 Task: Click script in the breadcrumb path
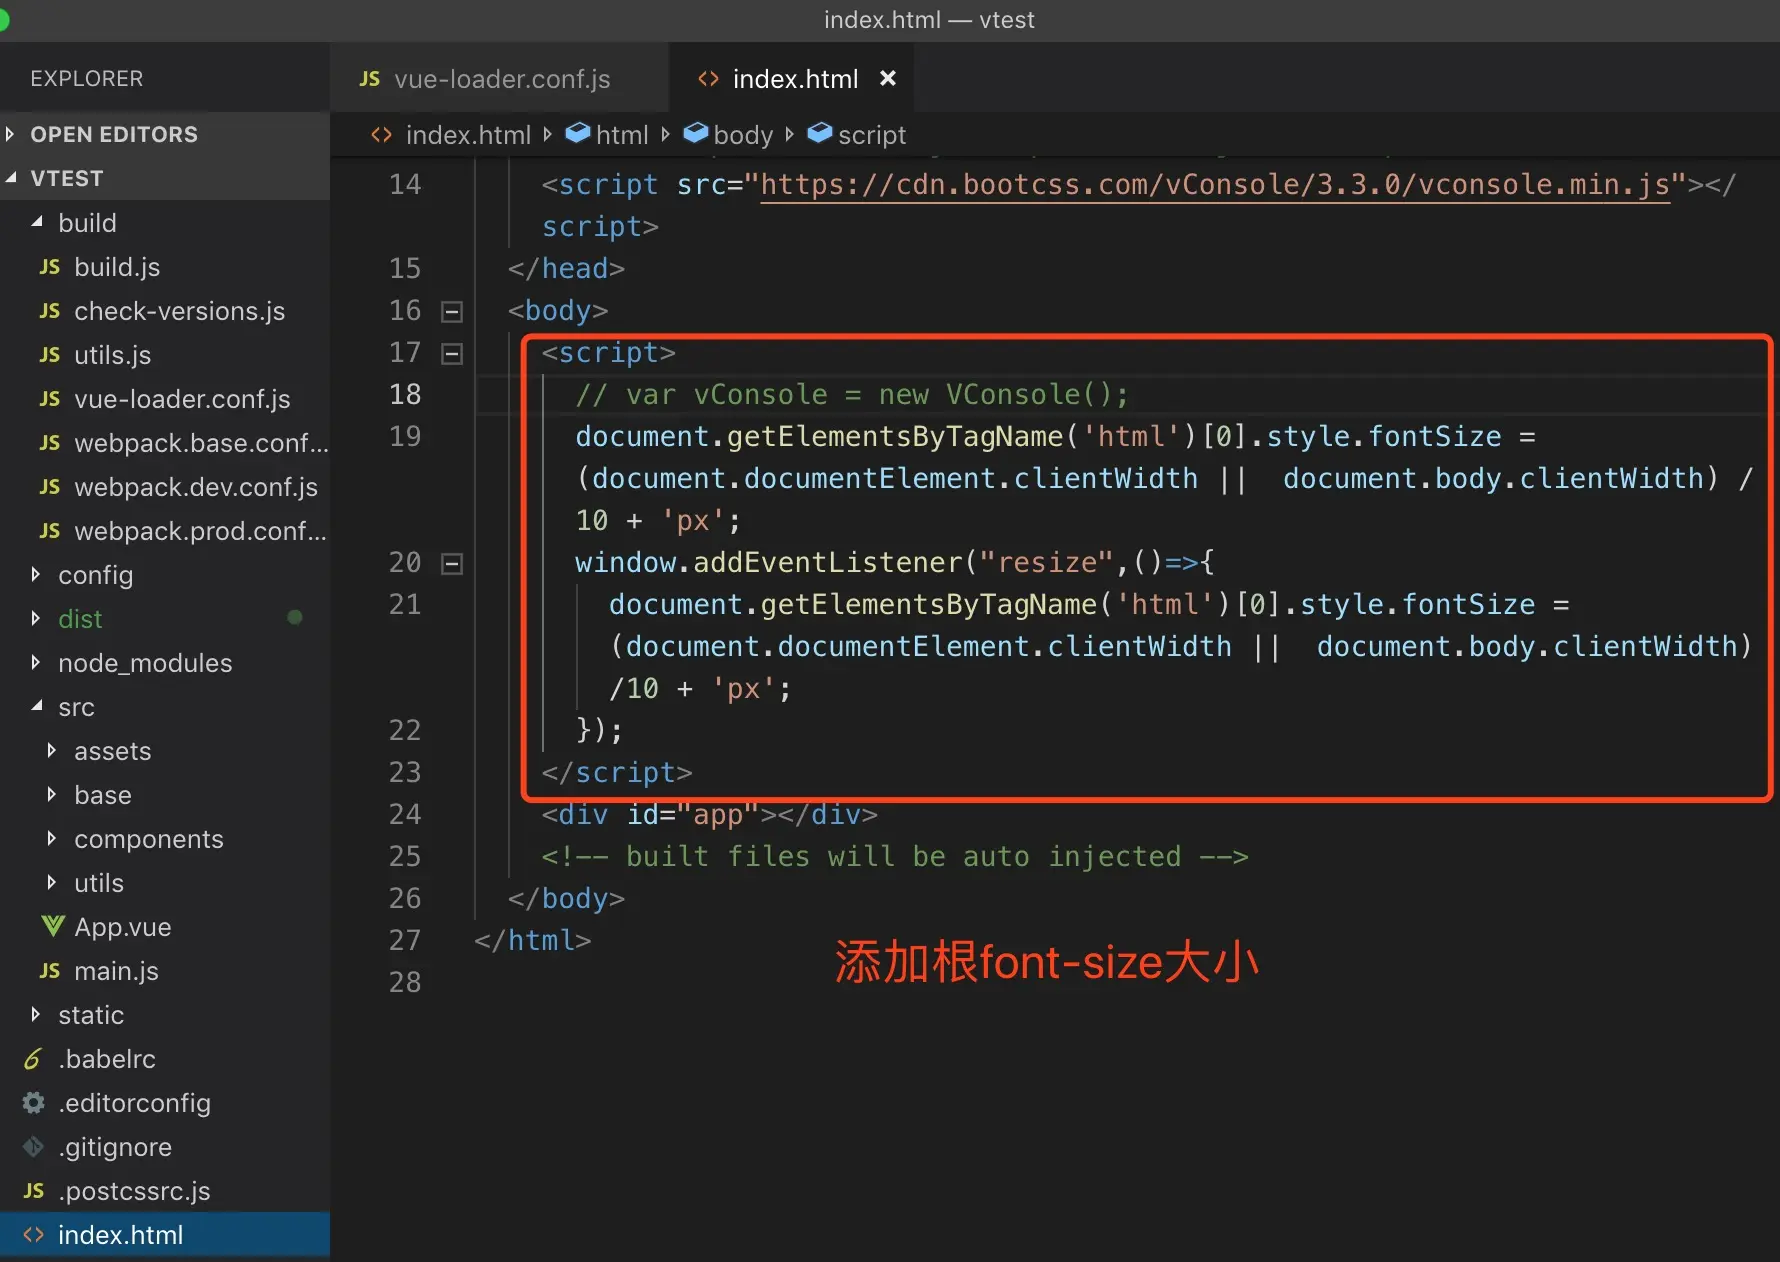(872, 135)
